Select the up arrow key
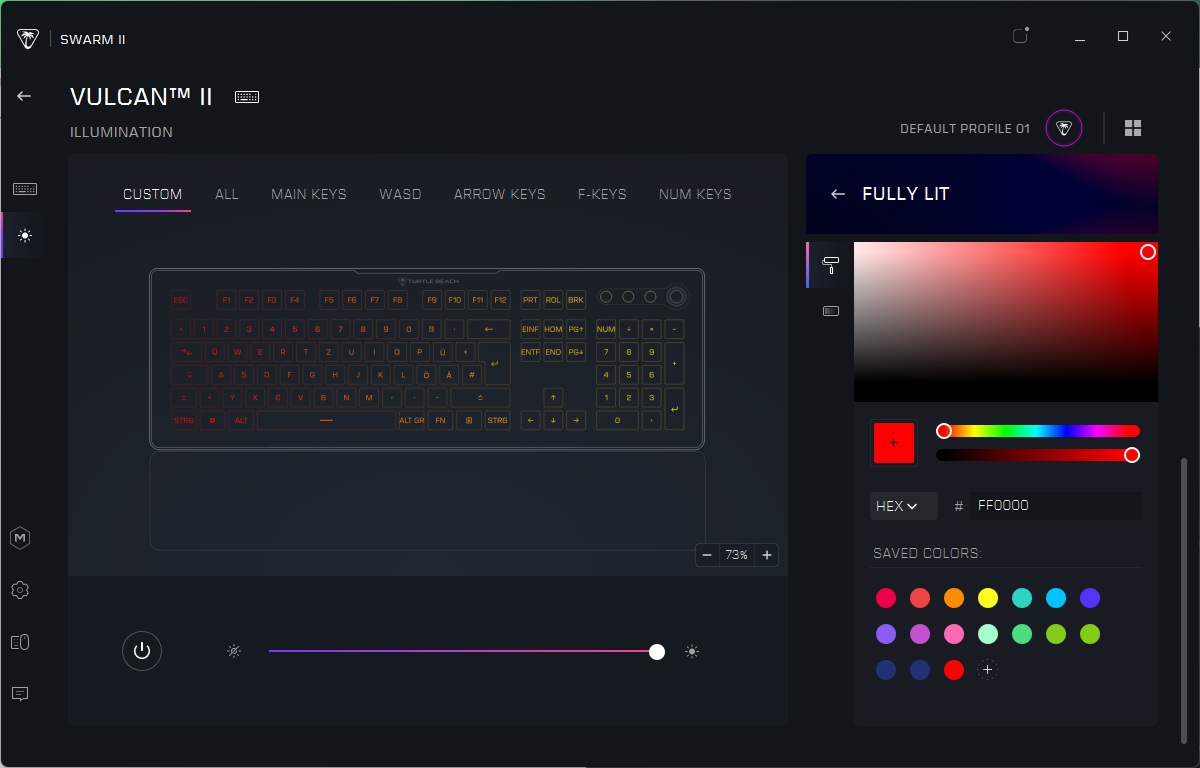Image resolution: width=1200 pixels, height=768 pixels. click(x=553, y=397)
